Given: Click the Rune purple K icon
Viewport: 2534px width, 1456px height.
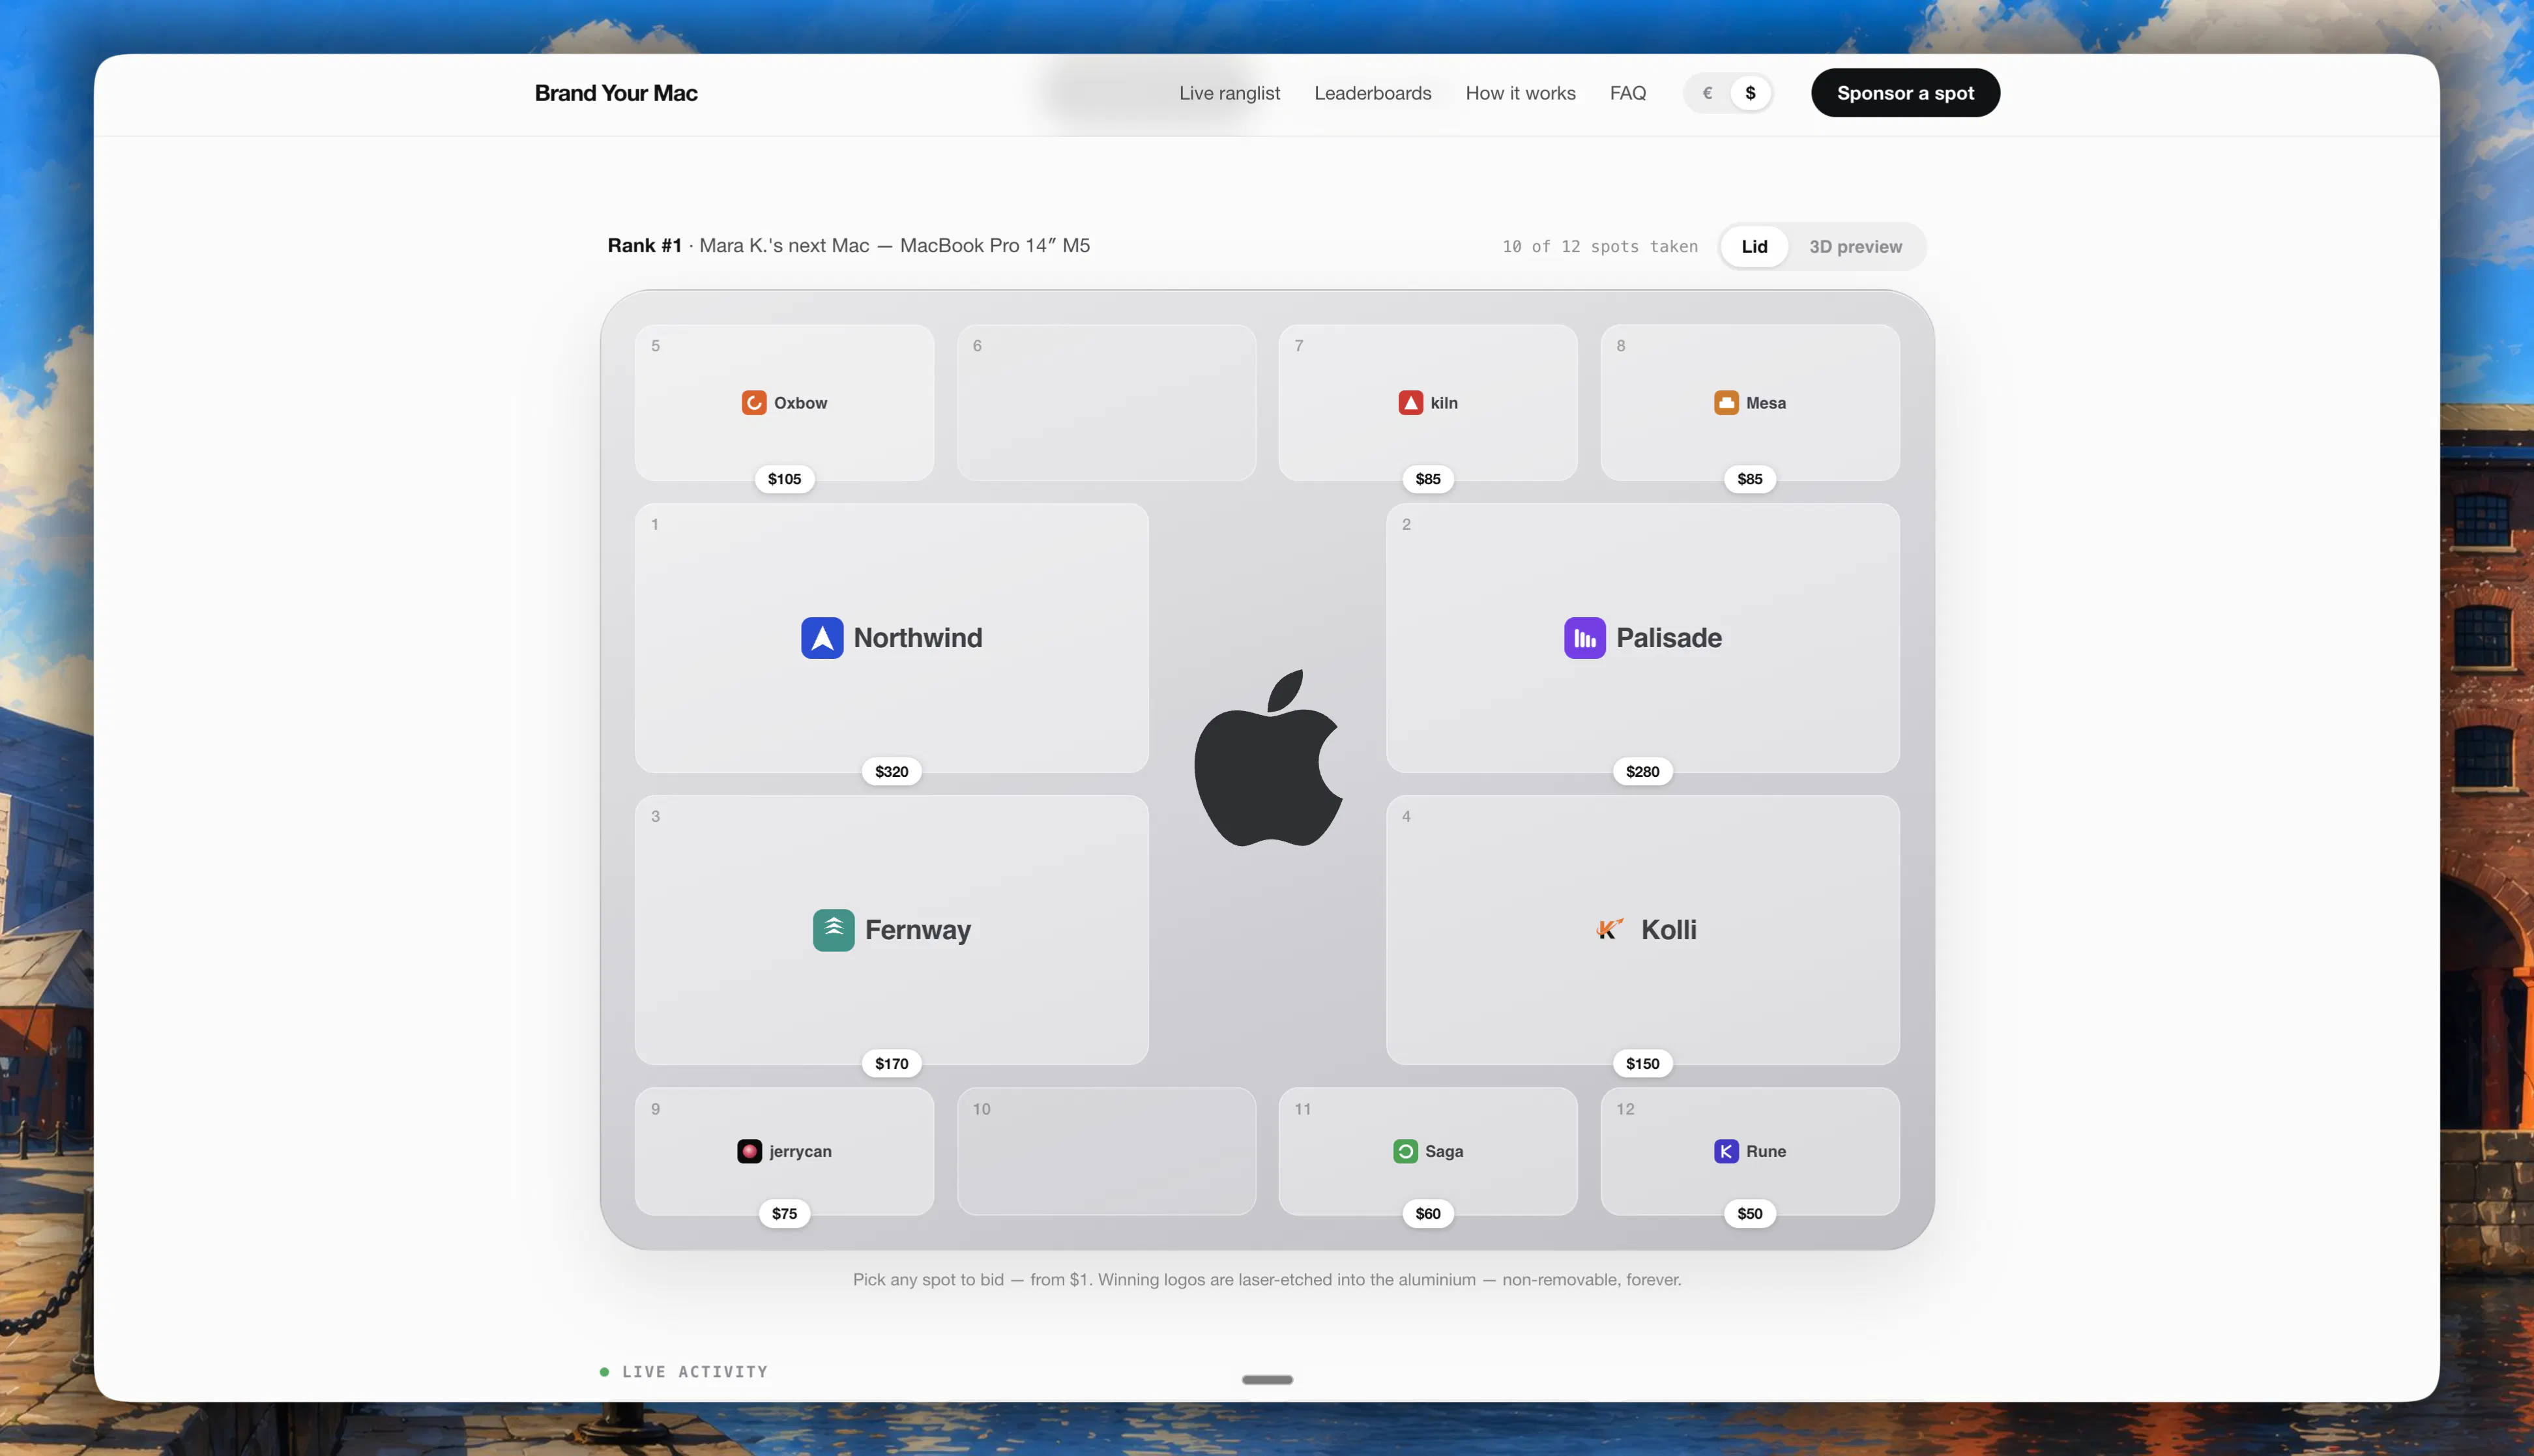Looking at the screenshot, I should pyautogui.click(x=1726, y=1151).
